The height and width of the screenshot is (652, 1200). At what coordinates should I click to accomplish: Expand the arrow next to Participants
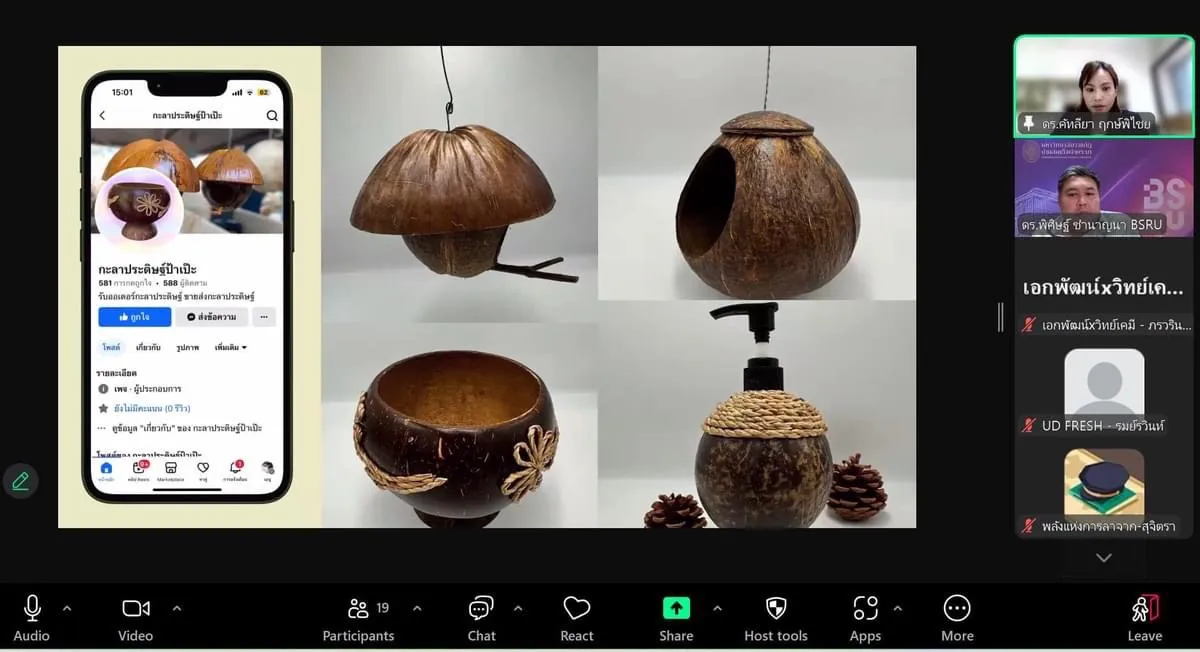[x=417, y=608]
